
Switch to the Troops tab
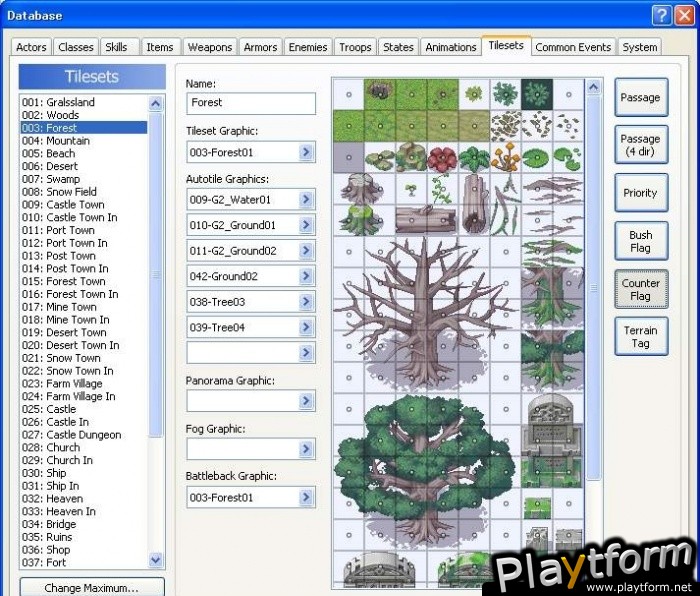355,47
